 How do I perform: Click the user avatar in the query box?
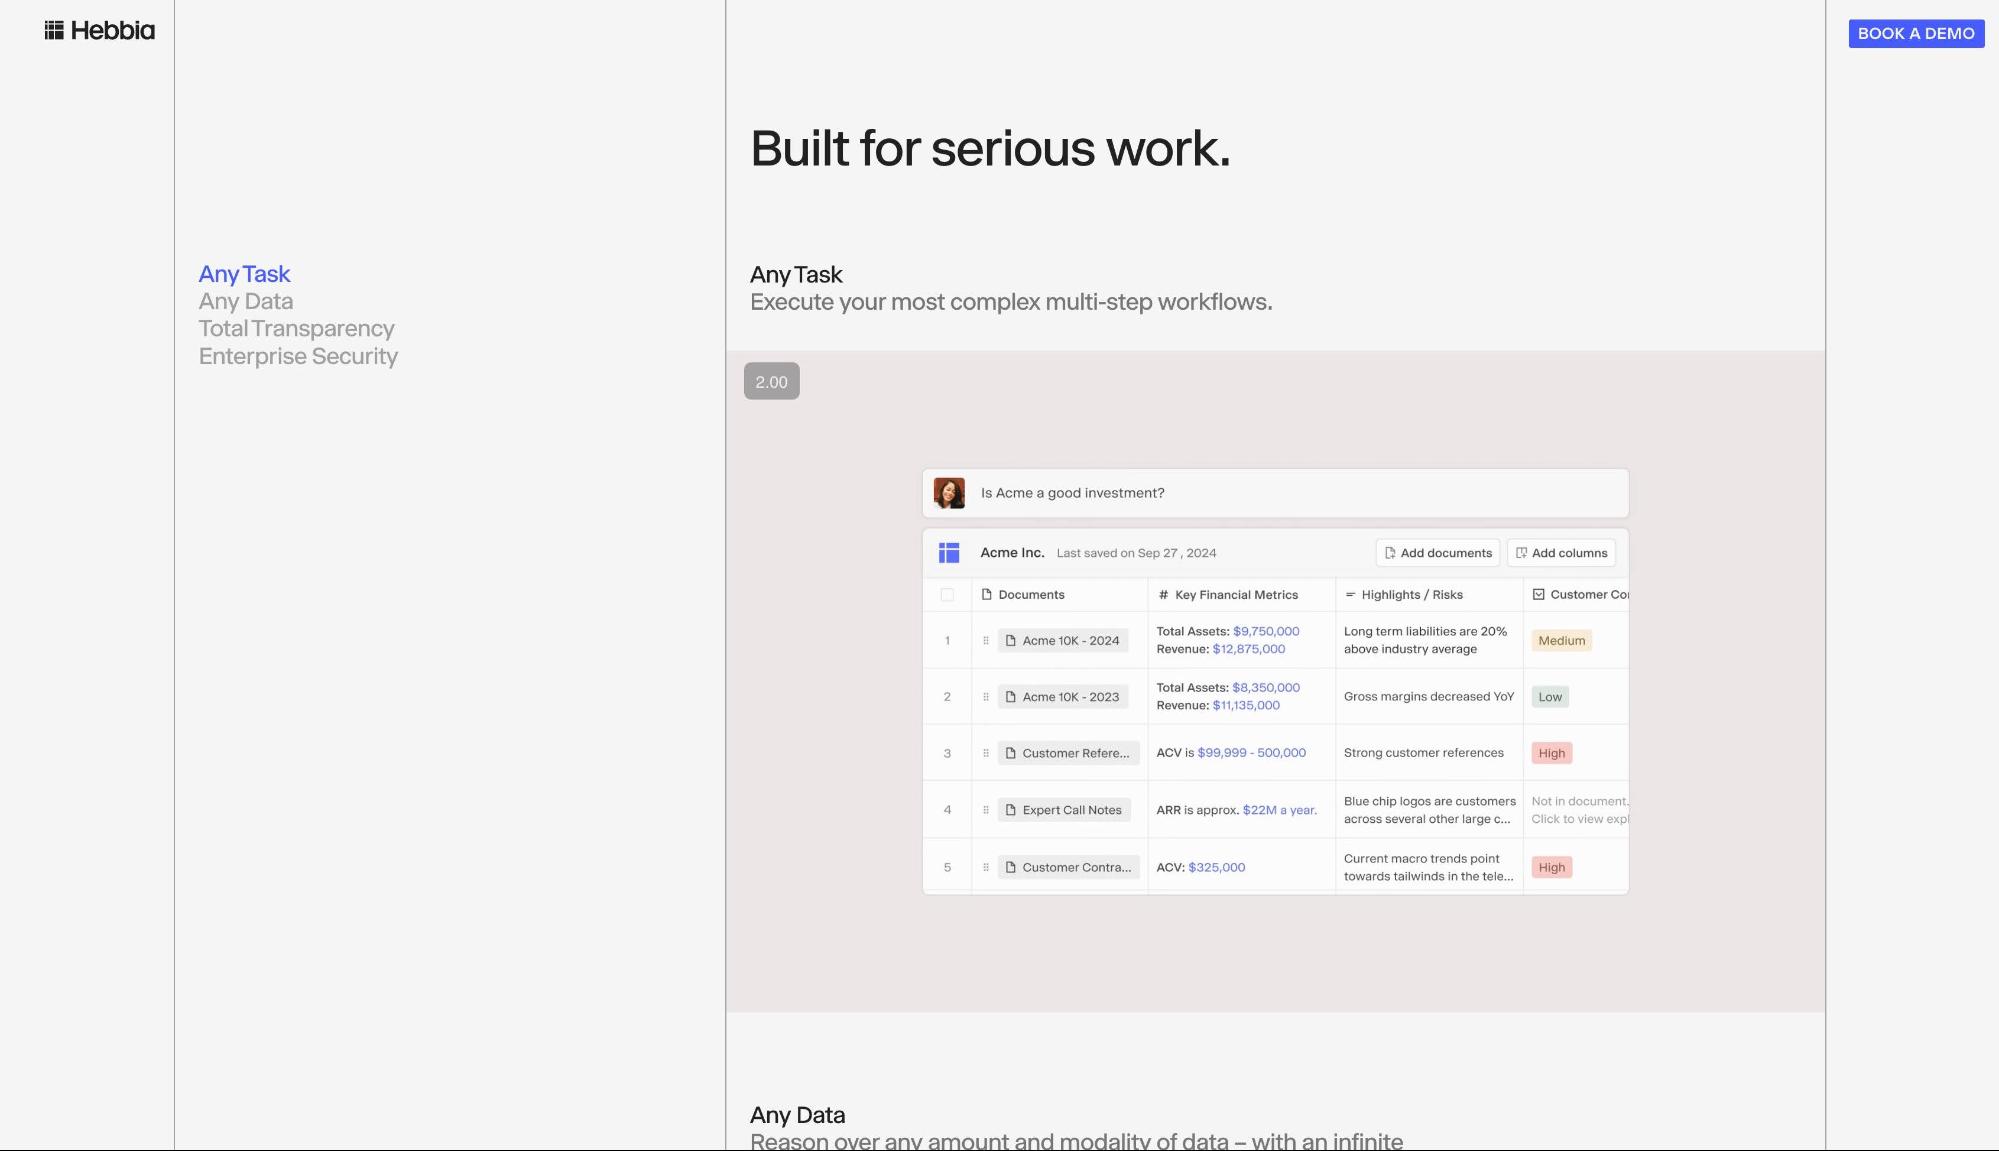tap(948, 493)
